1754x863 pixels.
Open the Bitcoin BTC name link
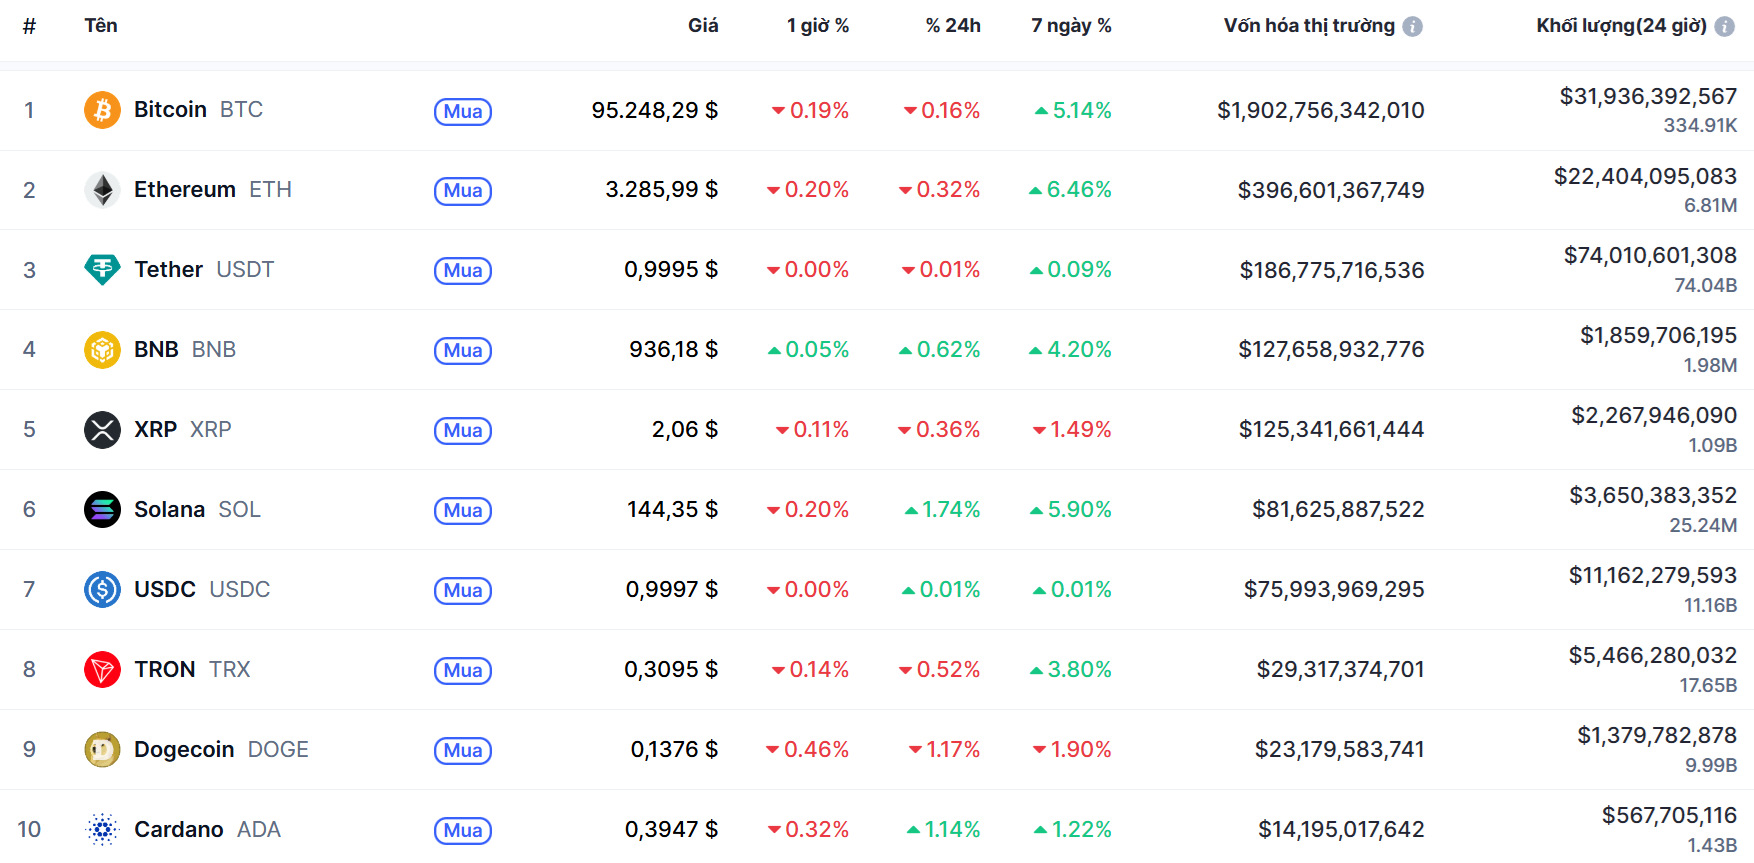[199, 110]
